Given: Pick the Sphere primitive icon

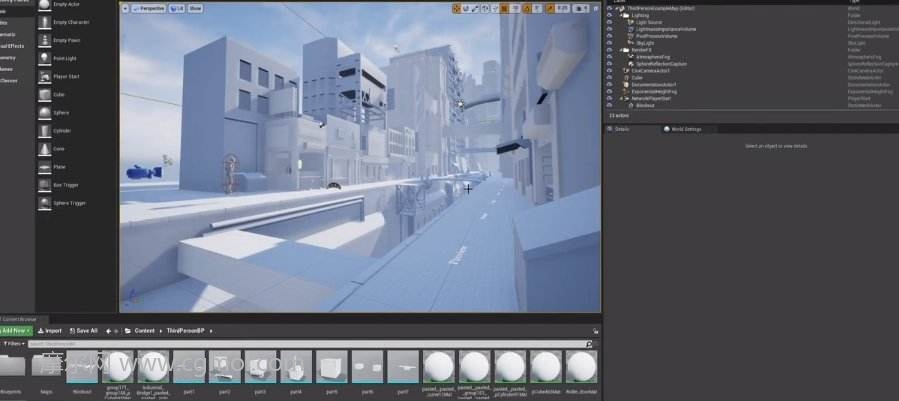Looking at the screenshot, I should [x=44, y=112].
